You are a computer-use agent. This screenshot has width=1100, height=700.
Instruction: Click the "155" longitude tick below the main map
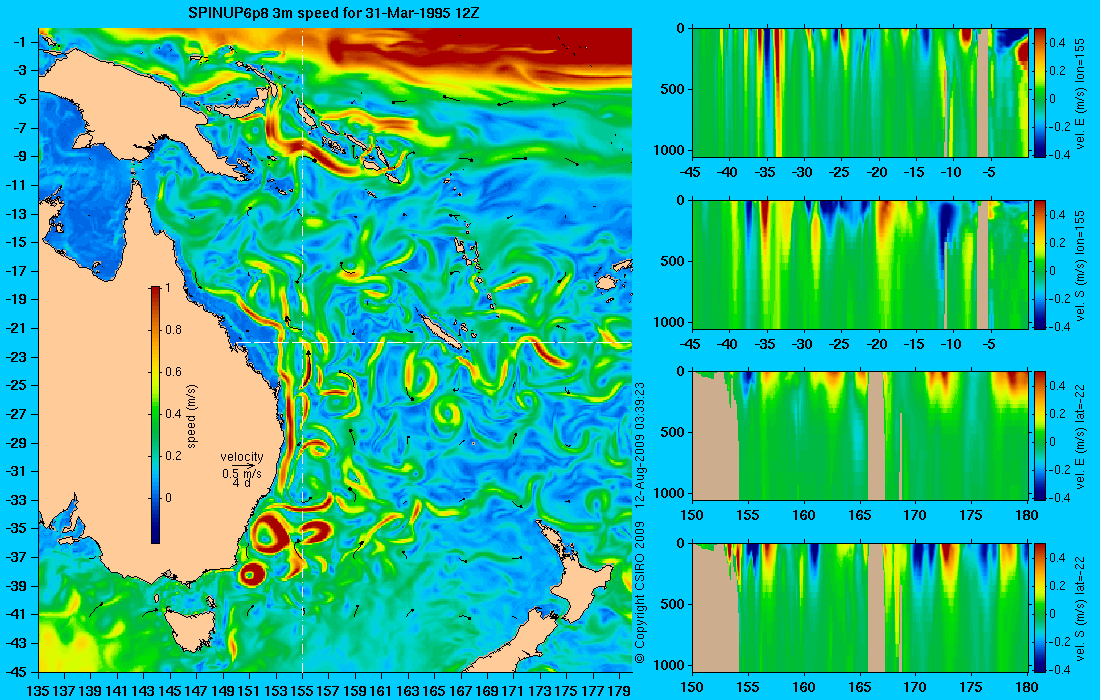coord(302,691)
